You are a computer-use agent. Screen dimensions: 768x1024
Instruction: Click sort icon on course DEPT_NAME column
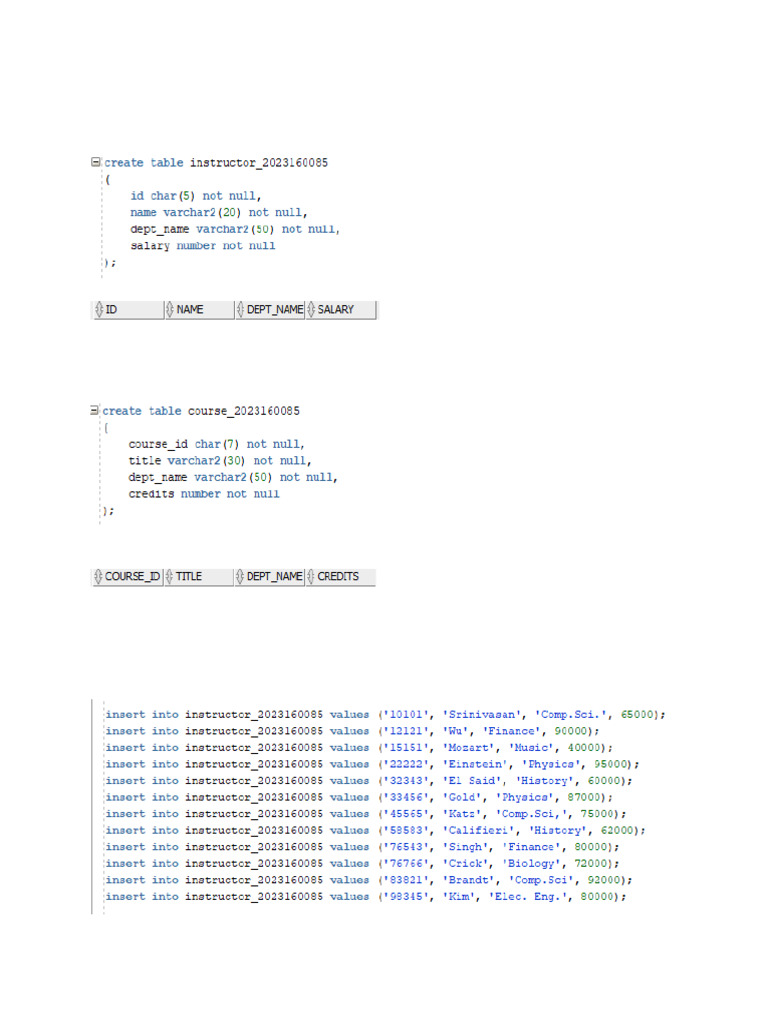[240, 576]
